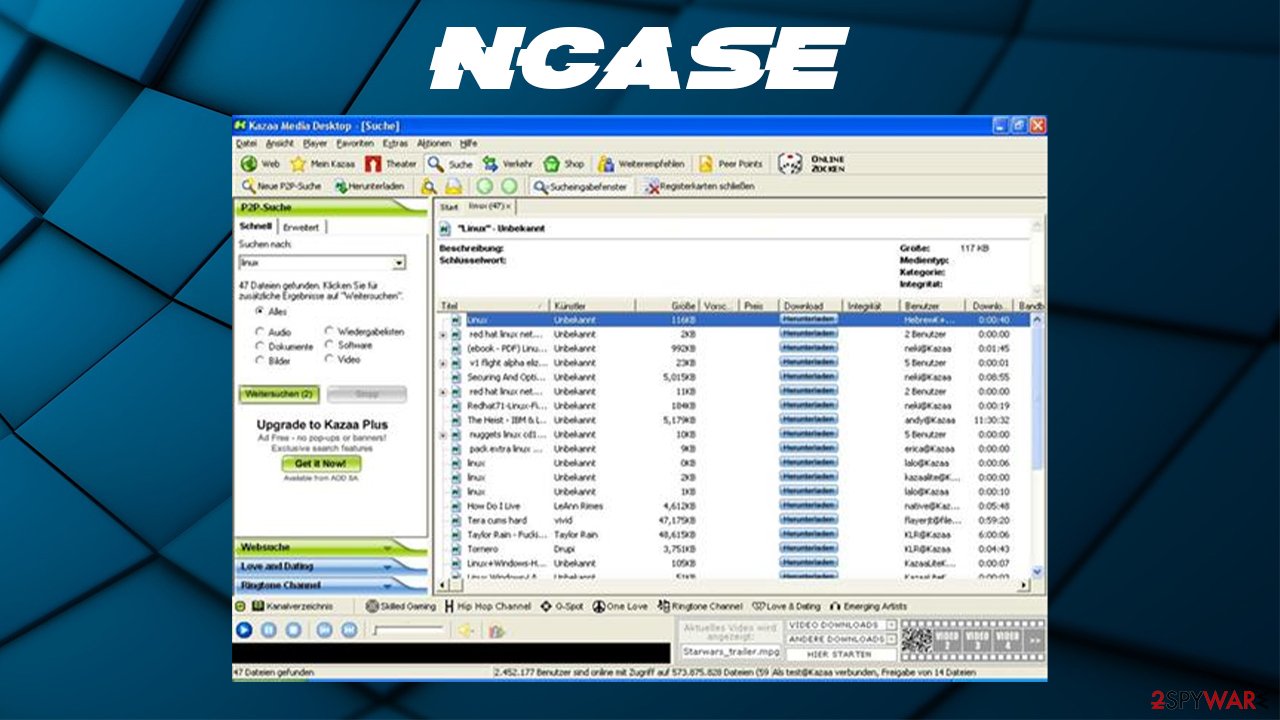1280x720 pixels.
Task: Select the Video filter option
Action: tap(328, 358)
